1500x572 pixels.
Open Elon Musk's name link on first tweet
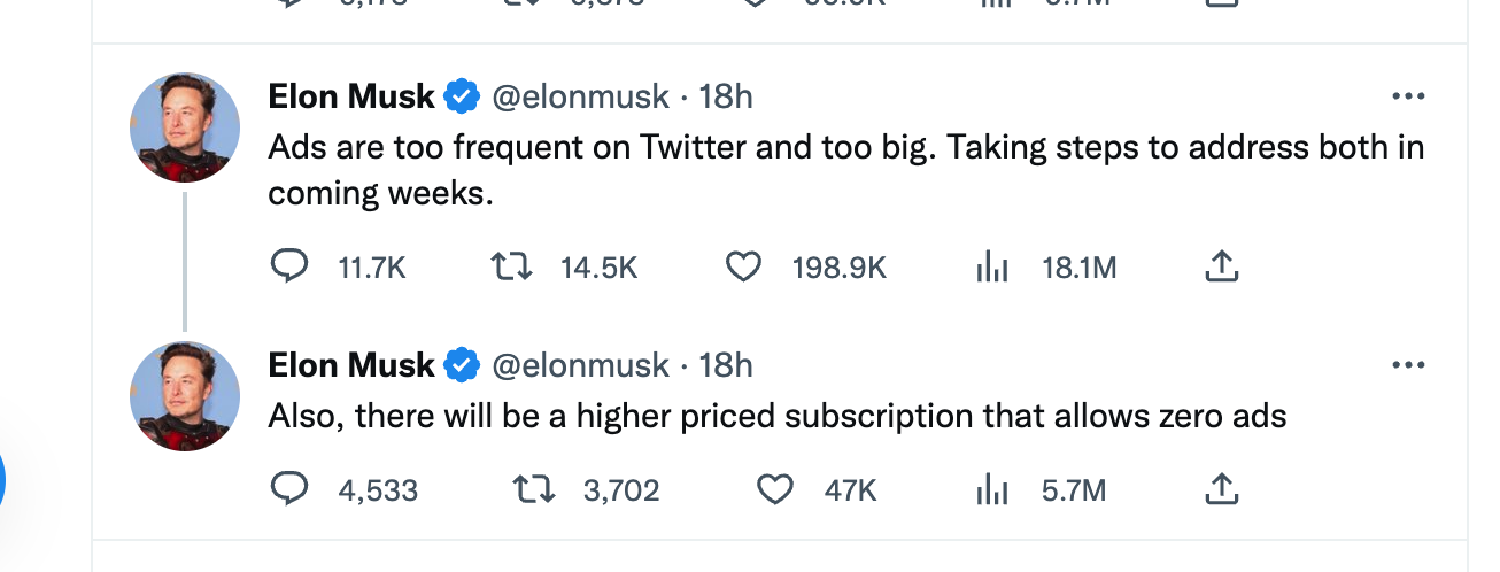351,97
